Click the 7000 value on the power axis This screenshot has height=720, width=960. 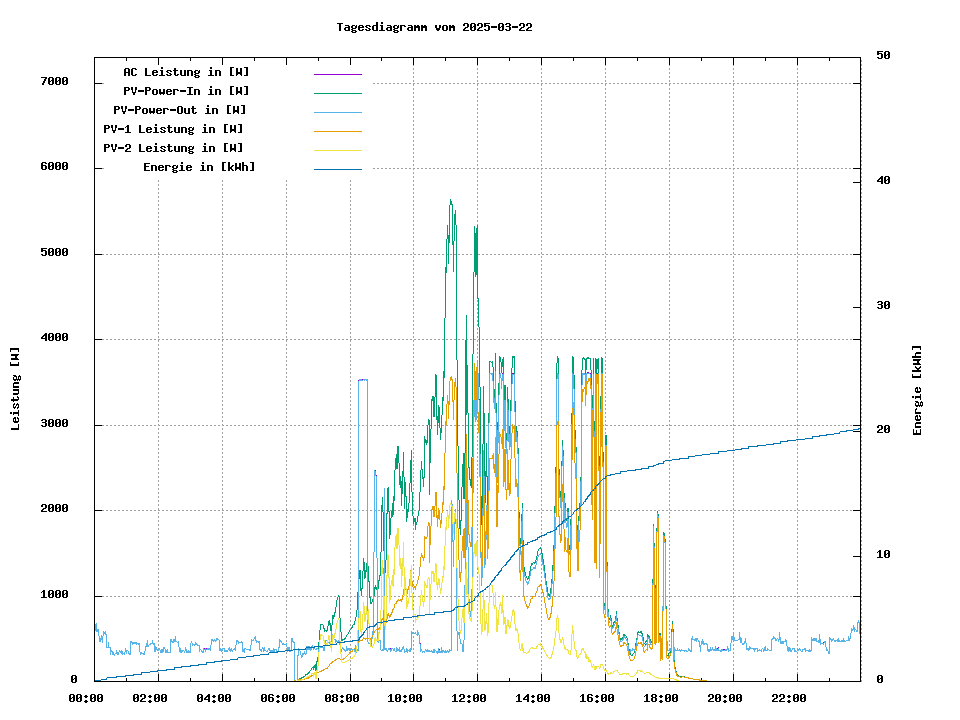[54, 81]
